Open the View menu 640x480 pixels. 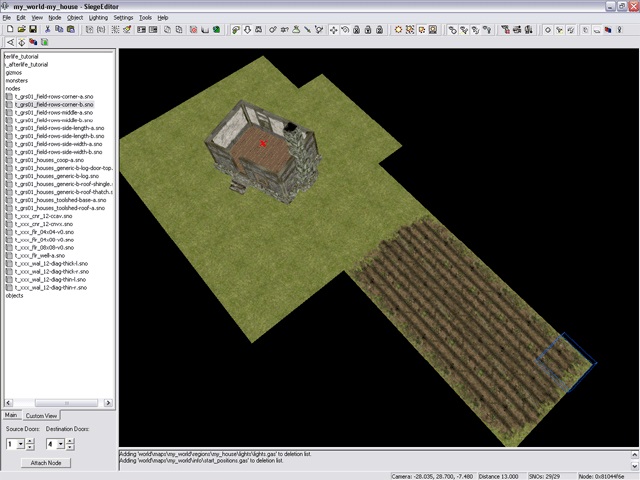tap(37, 18)
